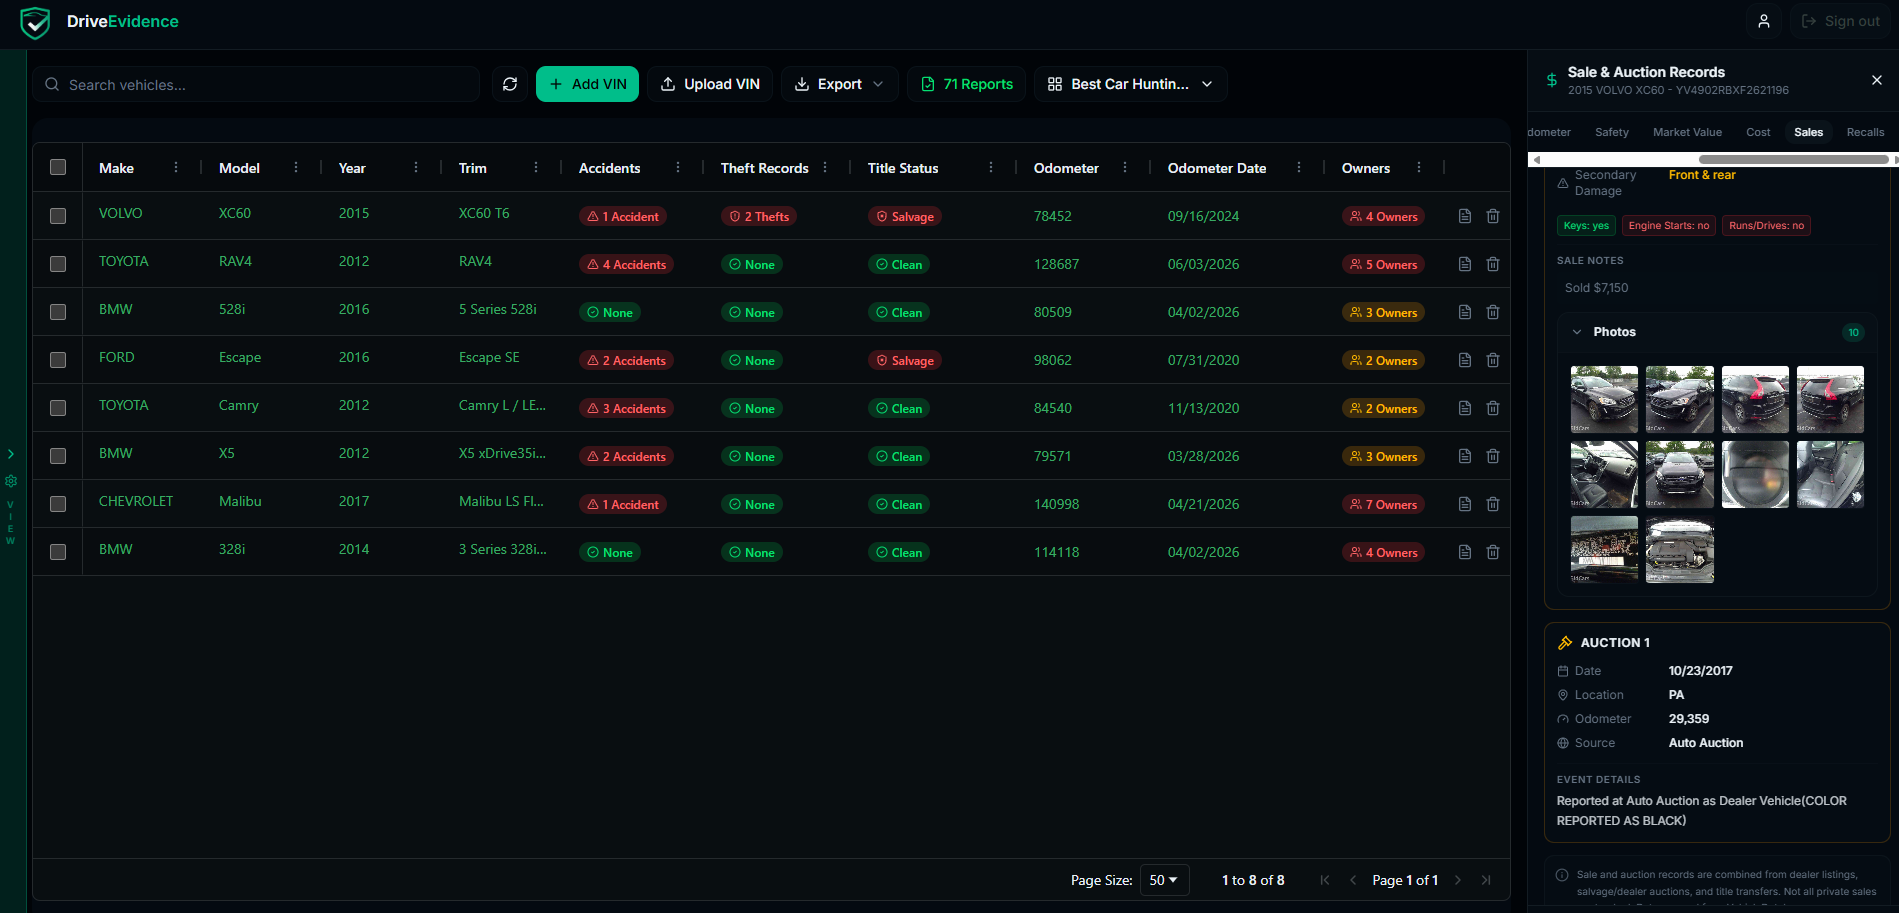Check the TOYOTA RAV4 row checkbox
1899x913 pixels.
pyautogui.click(x=58, y=264)
